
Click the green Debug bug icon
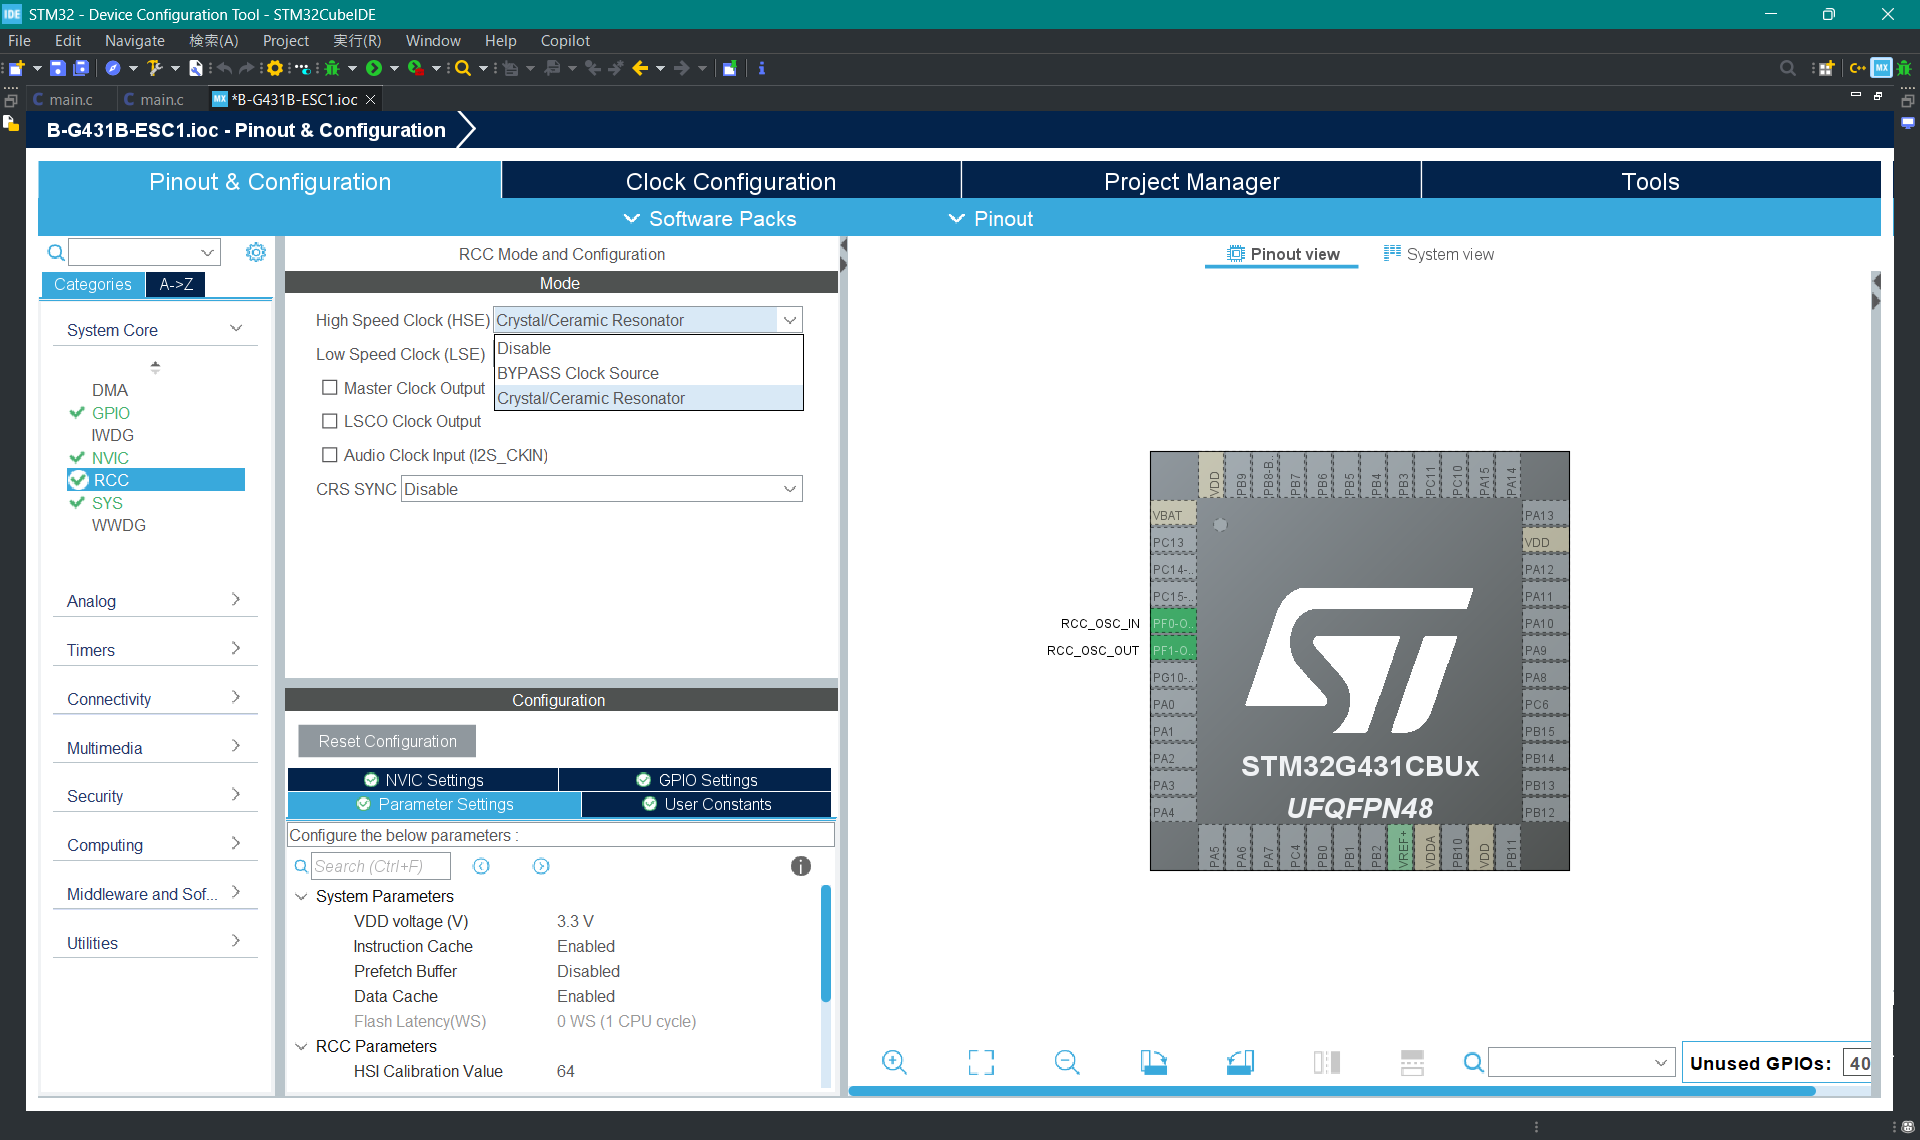[x=332, y=68]
